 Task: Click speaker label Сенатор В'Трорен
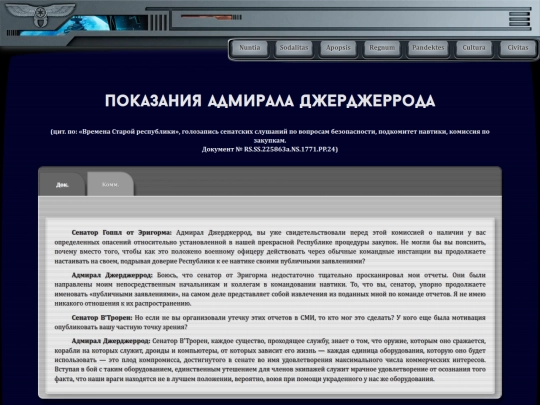(x=102, y=318)
